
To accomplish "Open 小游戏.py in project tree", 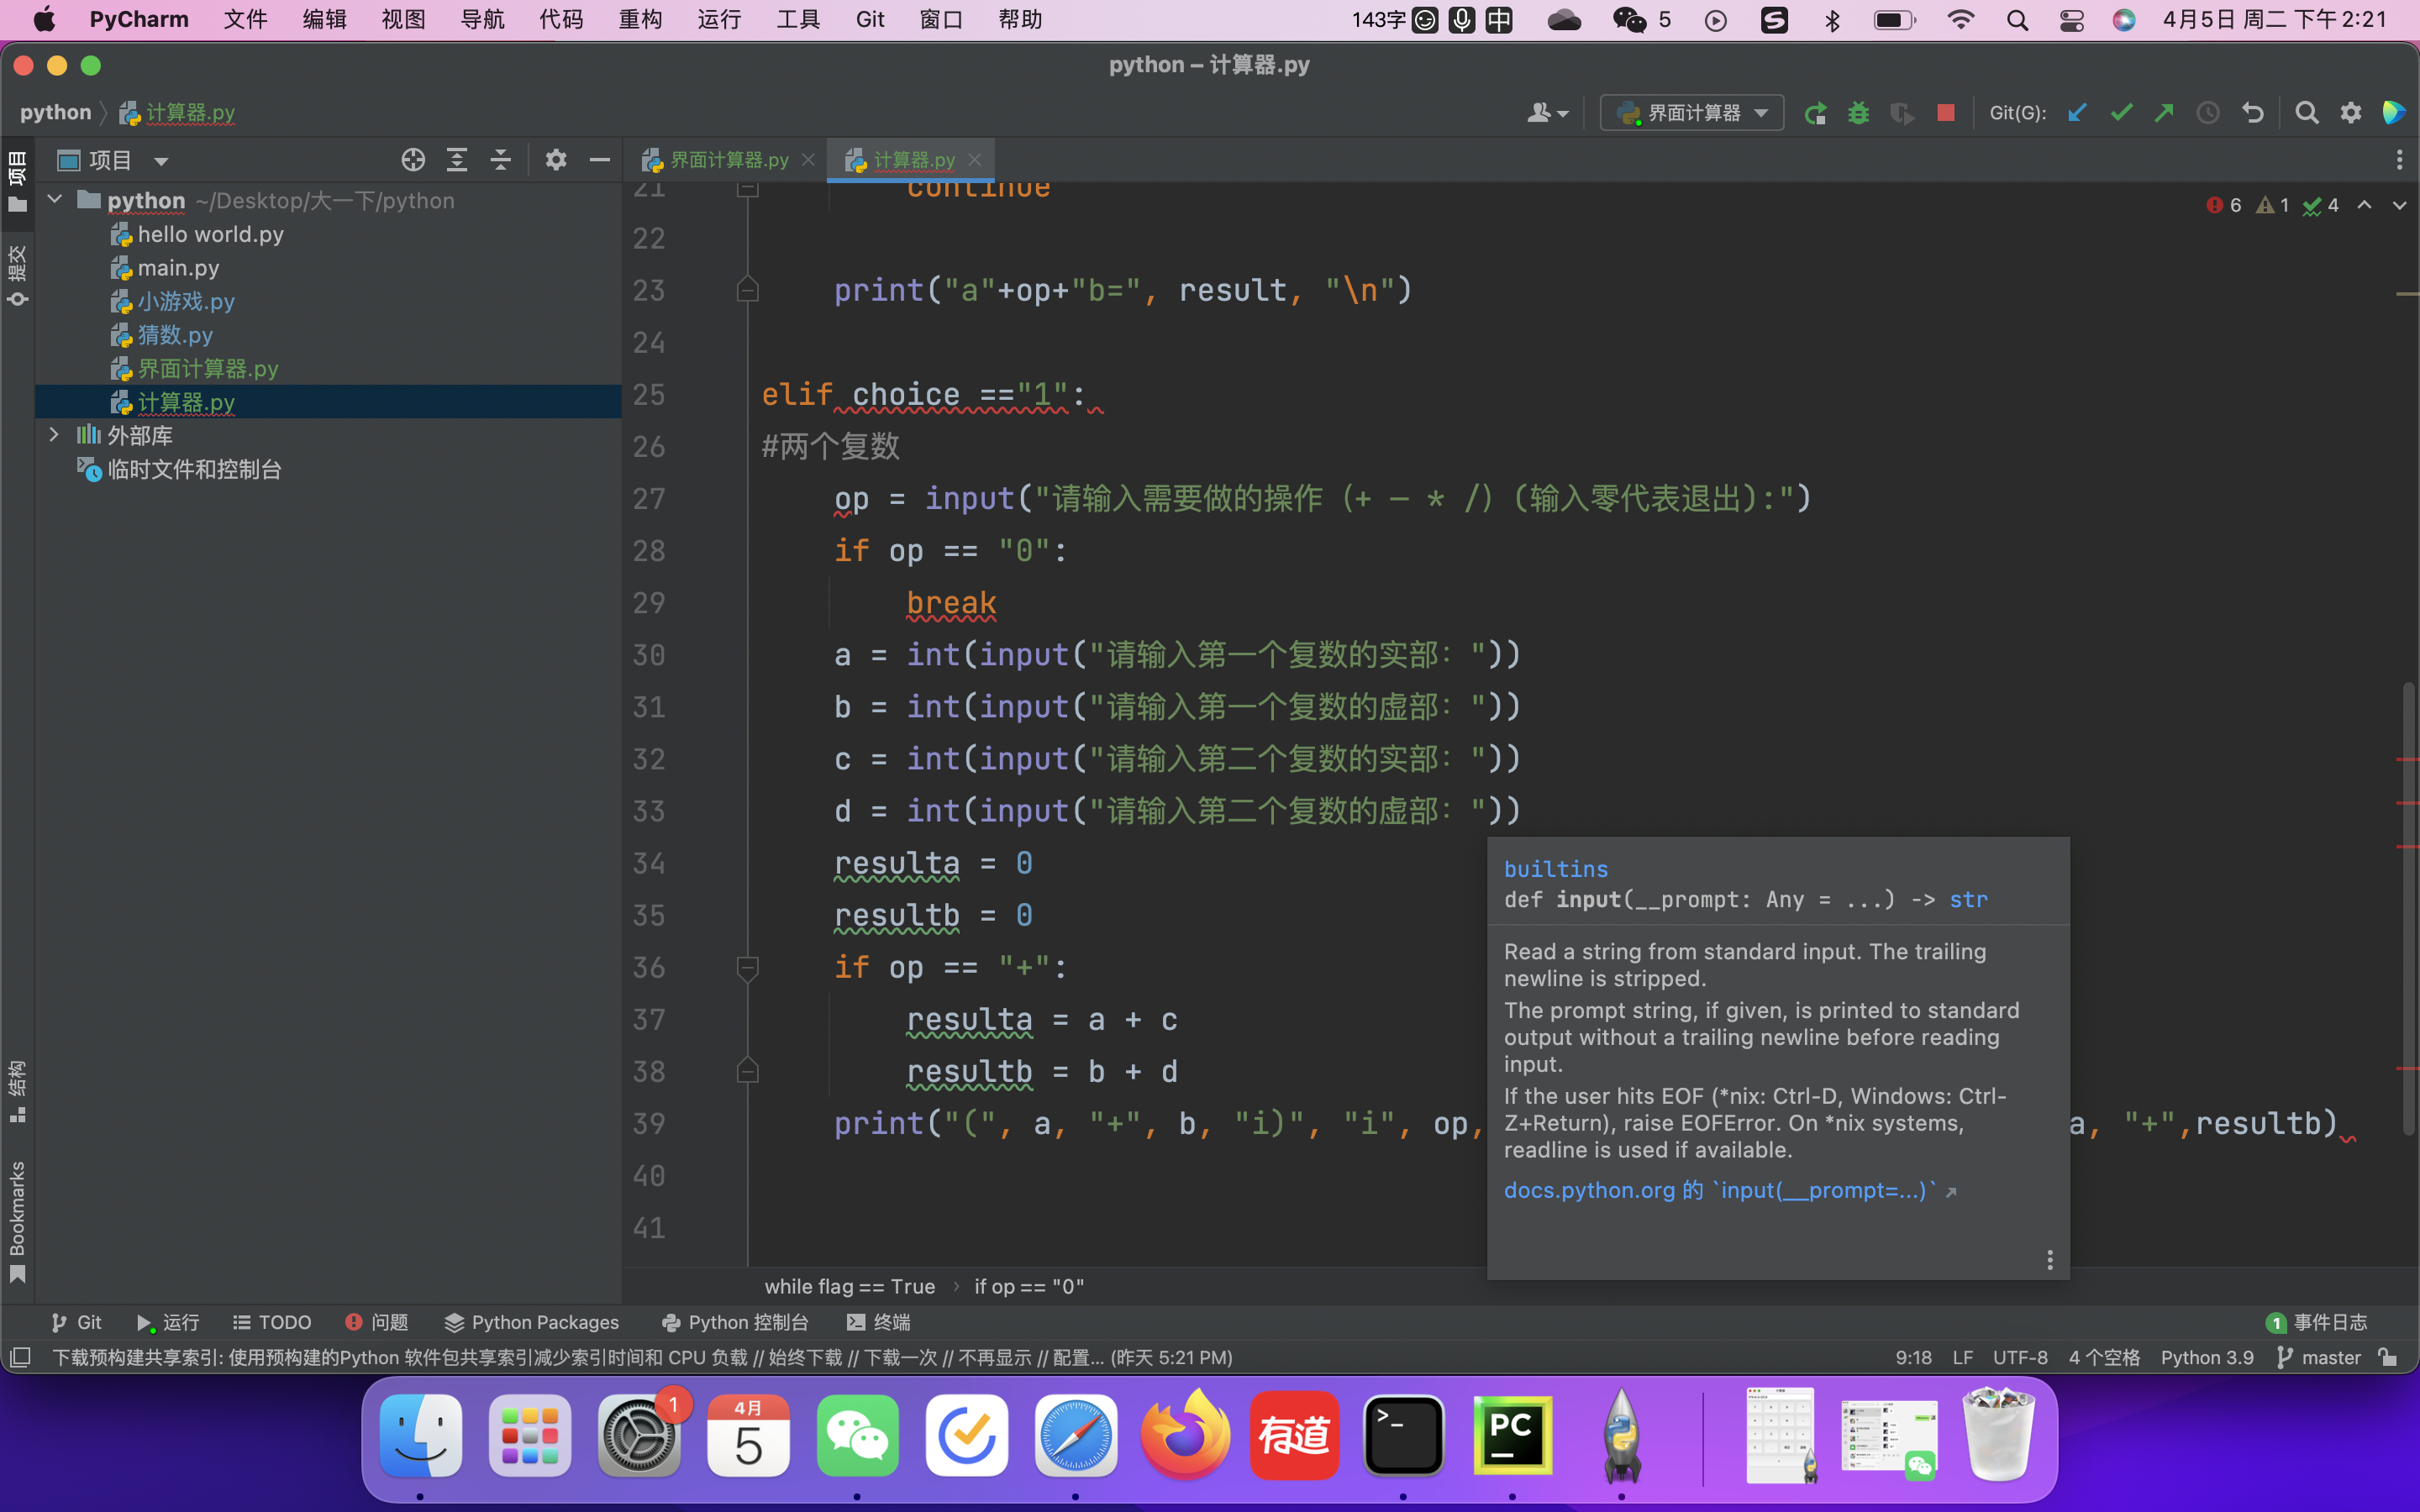I will click(x=186, y=301).
